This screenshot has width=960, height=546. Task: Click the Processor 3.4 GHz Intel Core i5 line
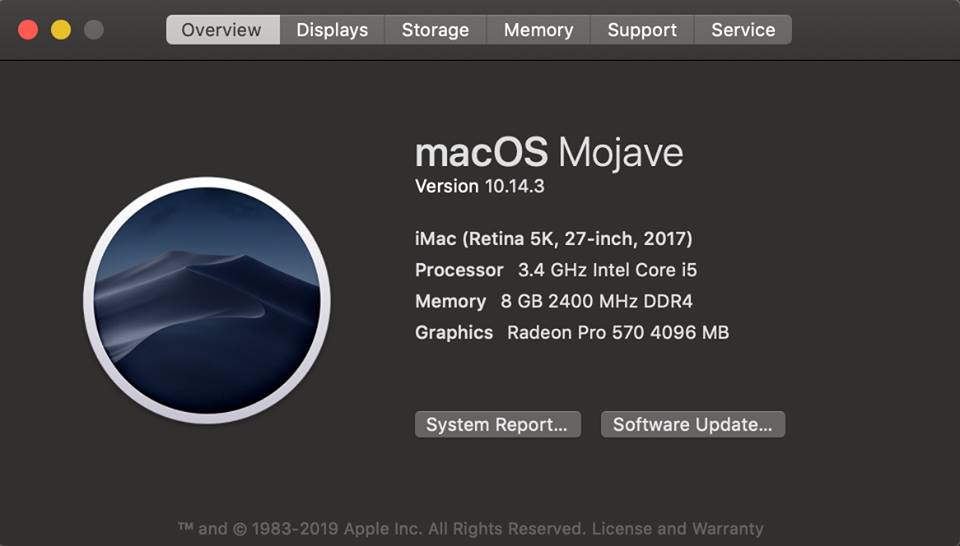pyautogui.click(x=556, y=270)
